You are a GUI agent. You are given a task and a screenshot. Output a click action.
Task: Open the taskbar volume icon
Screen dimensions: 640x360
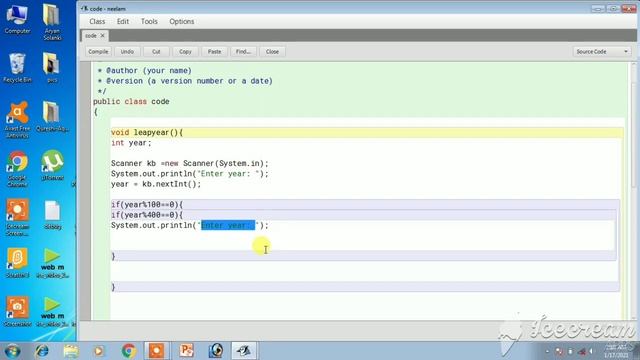[591, 351]
